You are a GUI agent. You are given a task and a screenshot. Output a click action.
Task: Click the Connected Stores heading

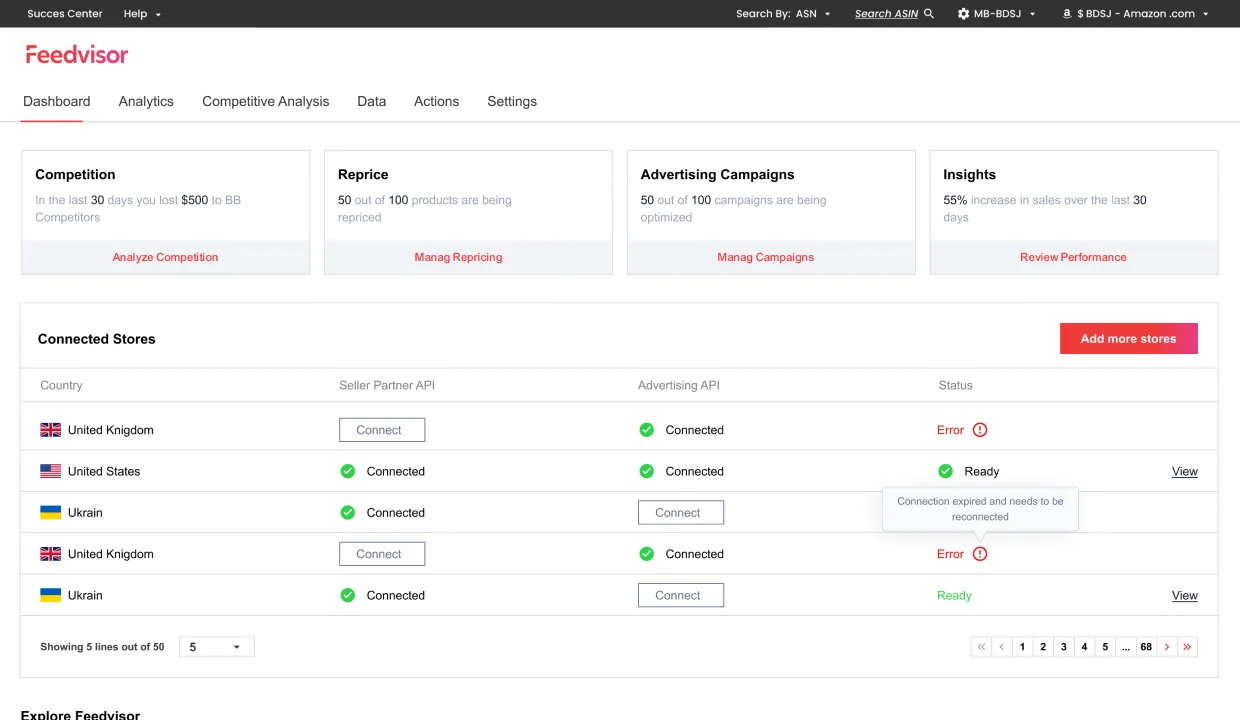coord(97,339)
